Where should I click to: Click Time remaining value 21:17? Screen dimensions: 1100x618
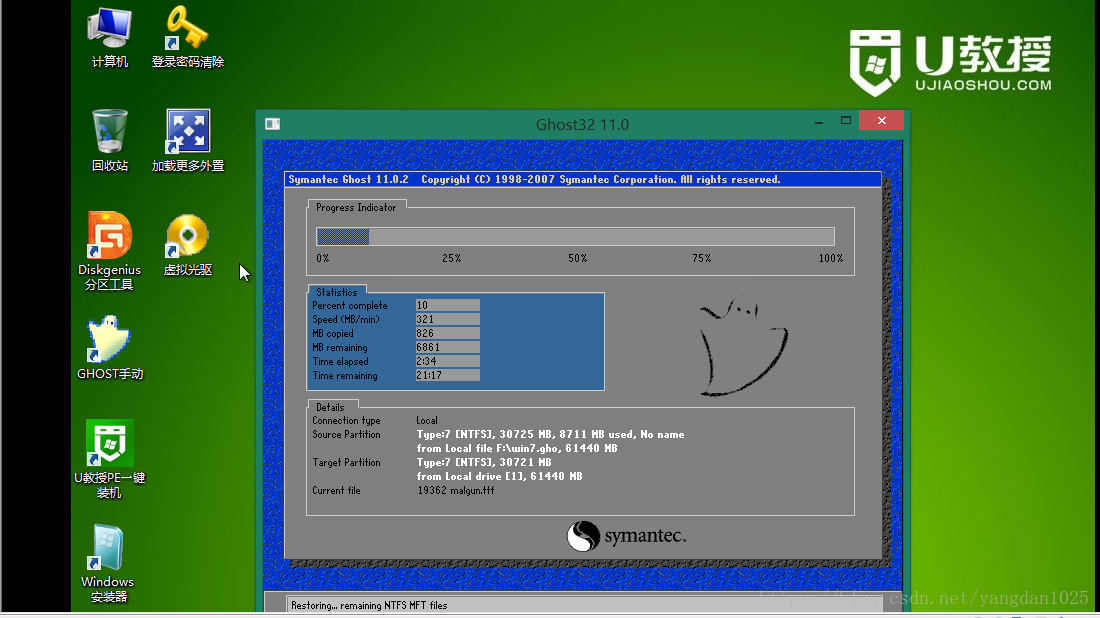pos(448,375)
